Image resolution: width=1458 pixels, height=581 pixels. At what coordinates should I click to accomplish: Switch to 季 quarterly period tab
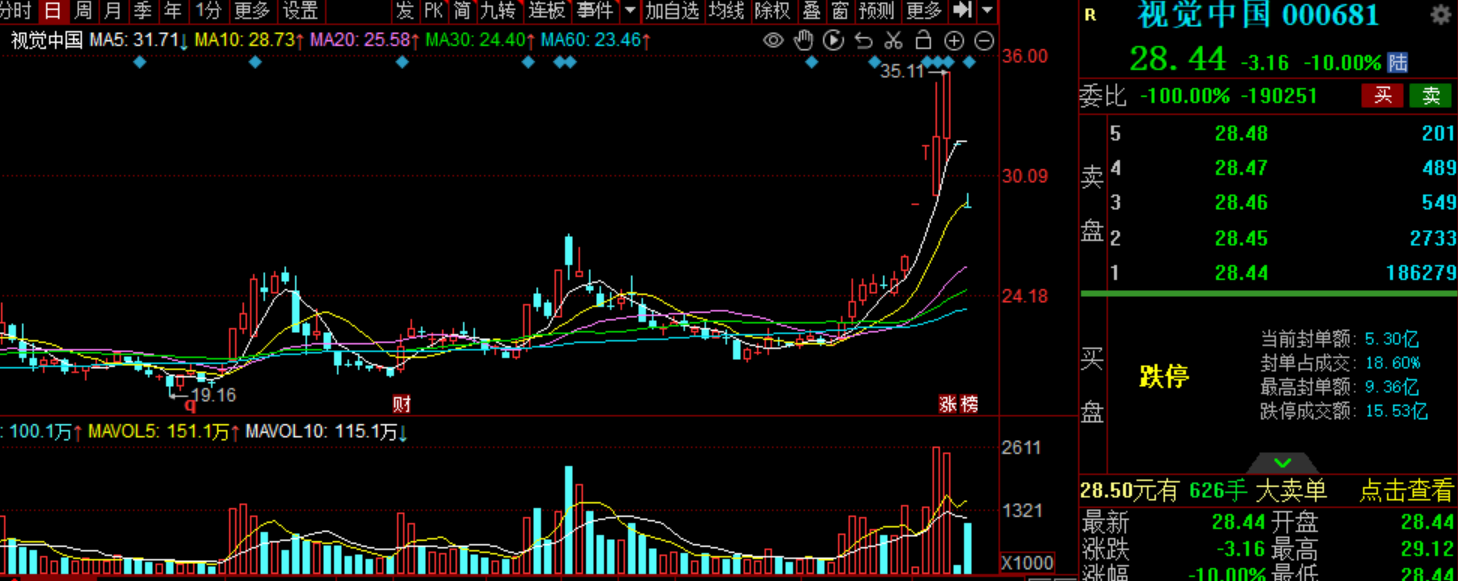(x=143, y=11)
